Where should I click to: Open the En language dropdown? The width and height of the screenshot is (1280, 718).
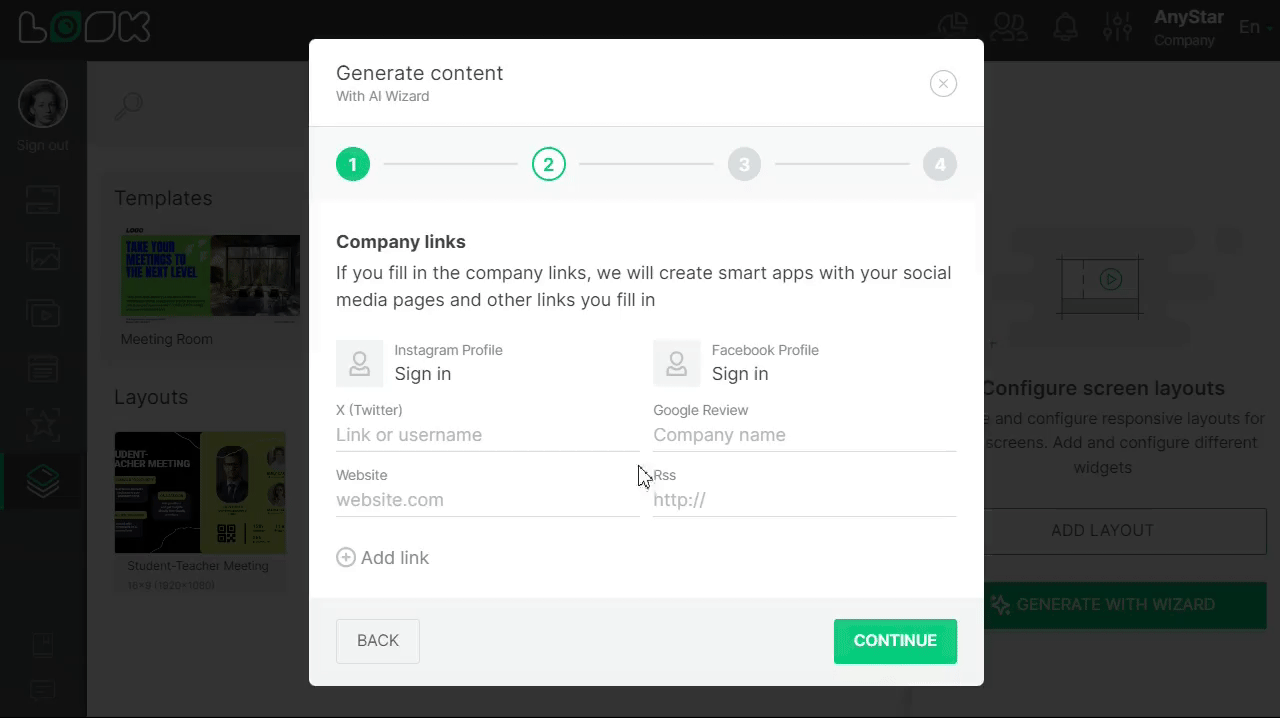click(x=1253, y=27)
